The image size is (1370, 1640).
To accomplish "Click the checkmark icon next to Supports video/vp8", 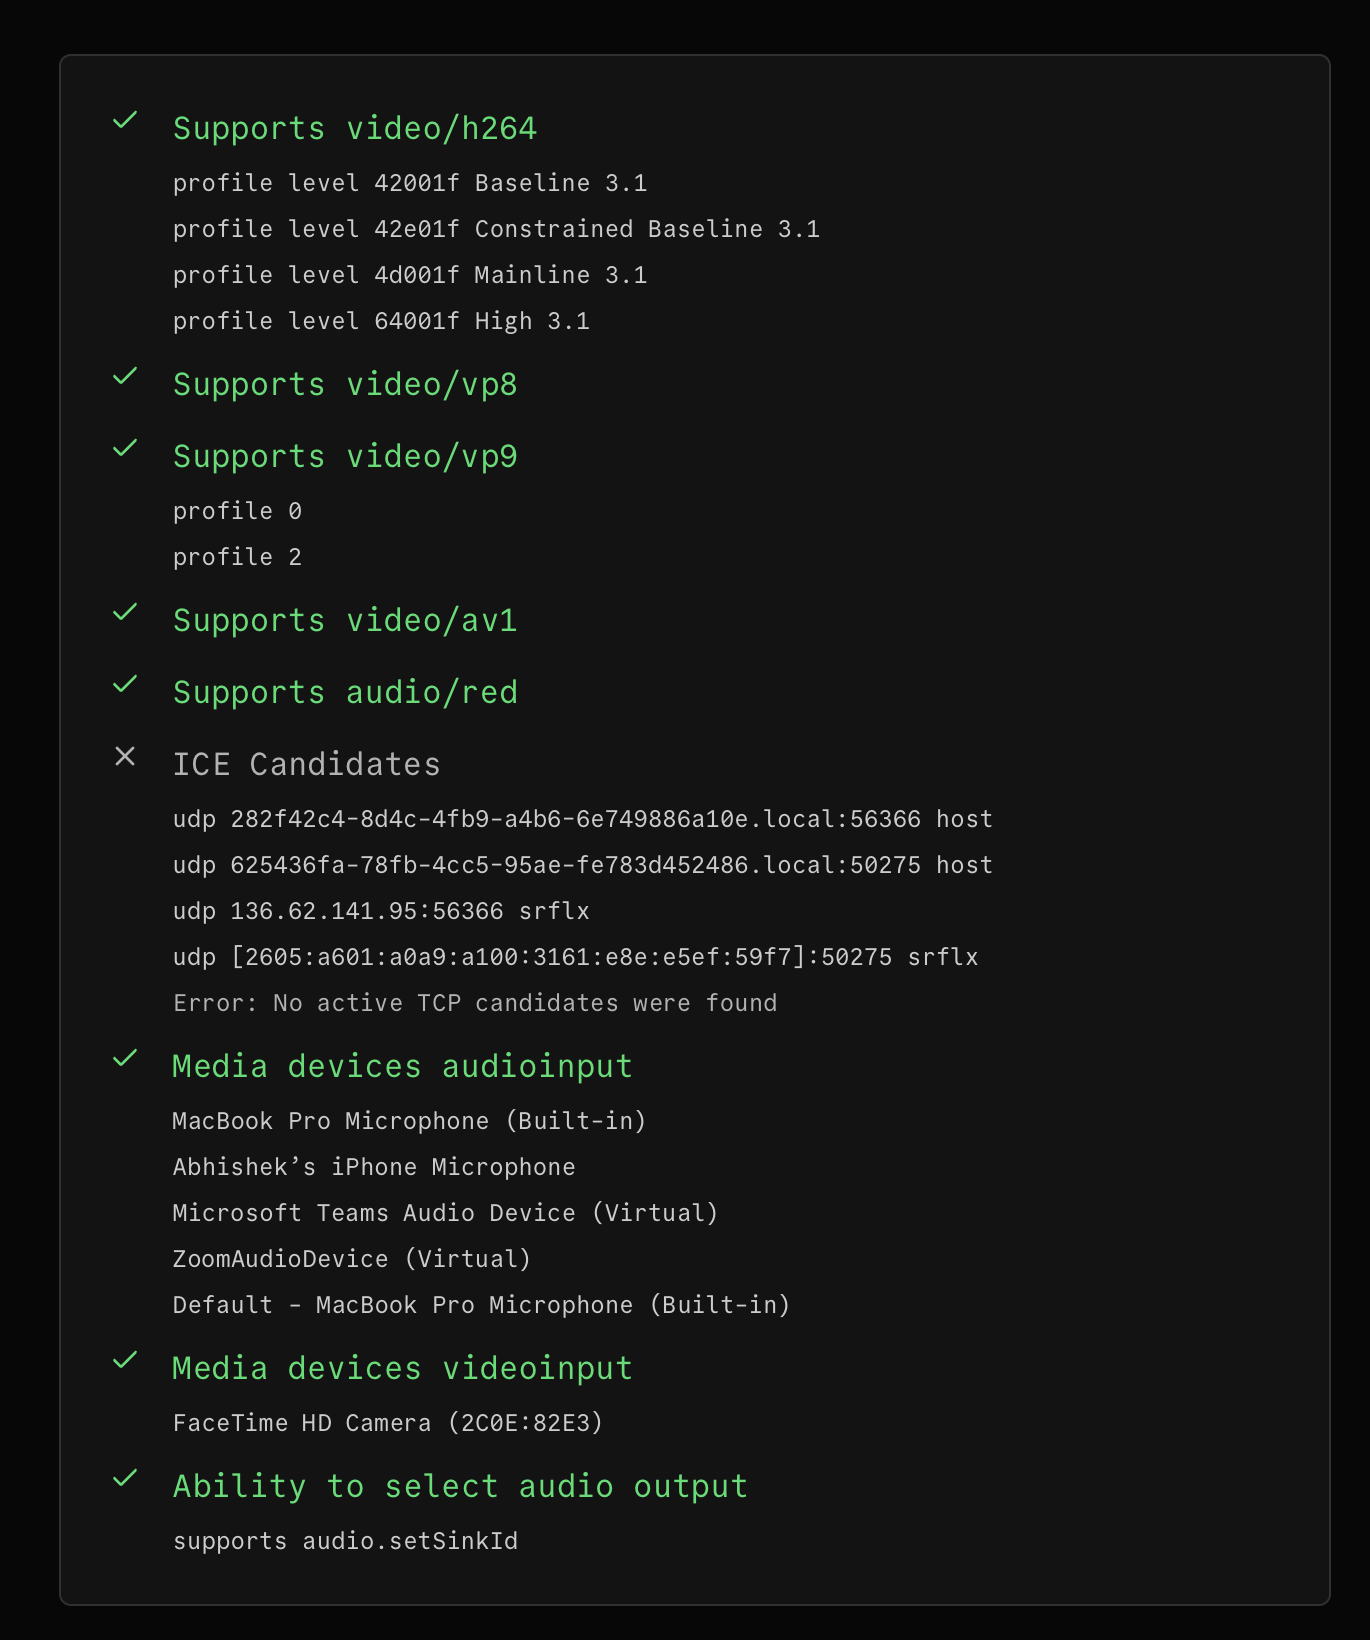I will tap(125, 377).
